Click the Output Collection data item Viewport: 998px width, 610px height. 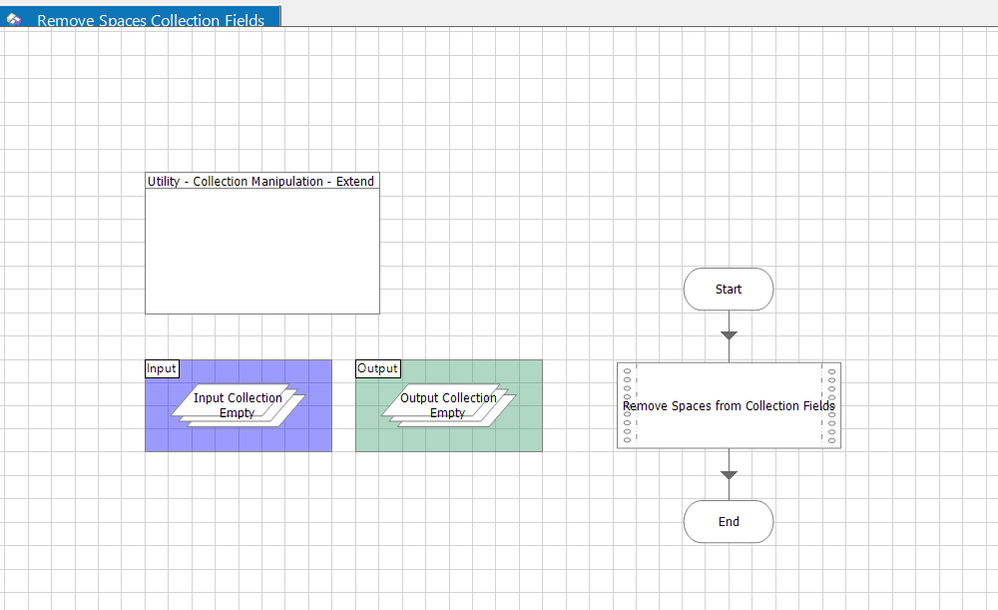click(448, 405)
